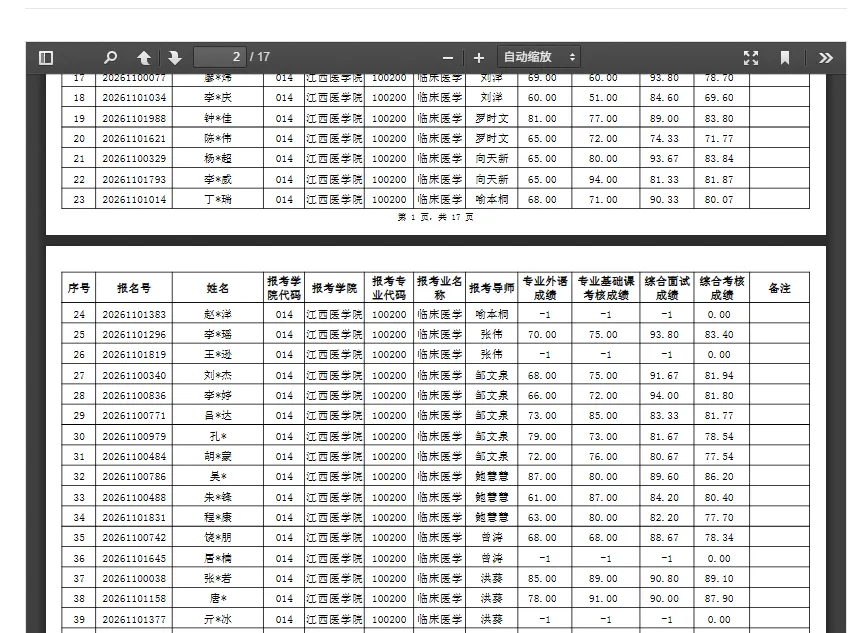Click the name 钟*佳 in row 19

point(218,119)
